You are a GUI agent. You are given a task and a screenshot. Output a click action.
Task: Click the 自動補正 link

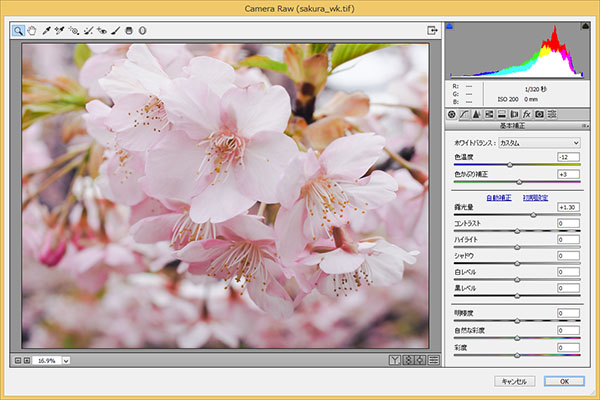498,197
